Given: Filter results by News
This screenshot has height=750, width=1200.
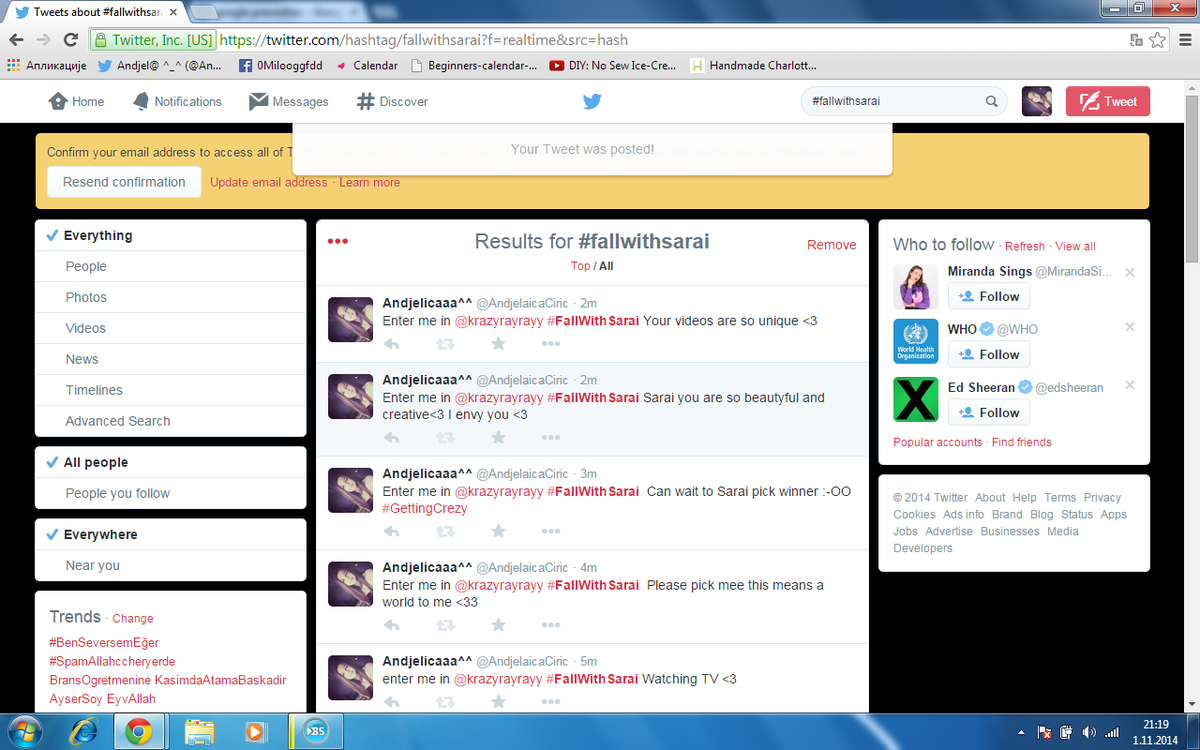Looking at the screenshot, I should tap(170, 359).
